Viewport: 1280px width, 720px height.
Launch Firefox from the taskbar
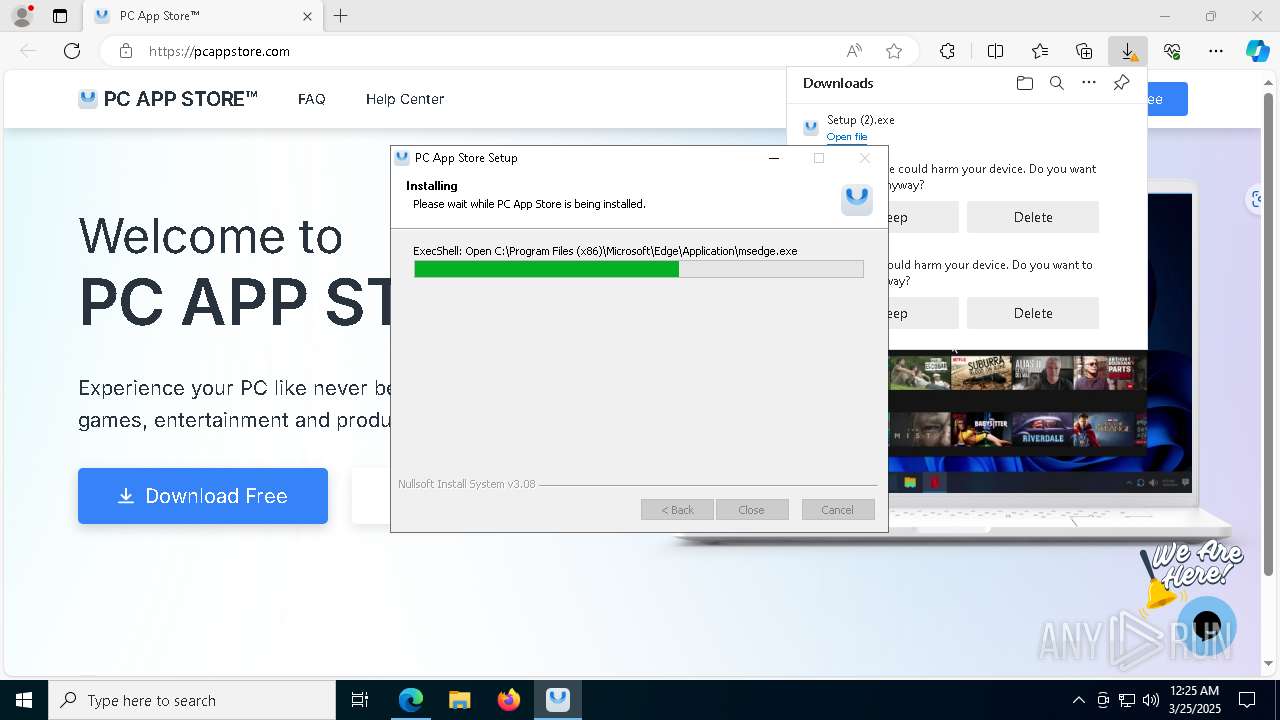(509, 700)
